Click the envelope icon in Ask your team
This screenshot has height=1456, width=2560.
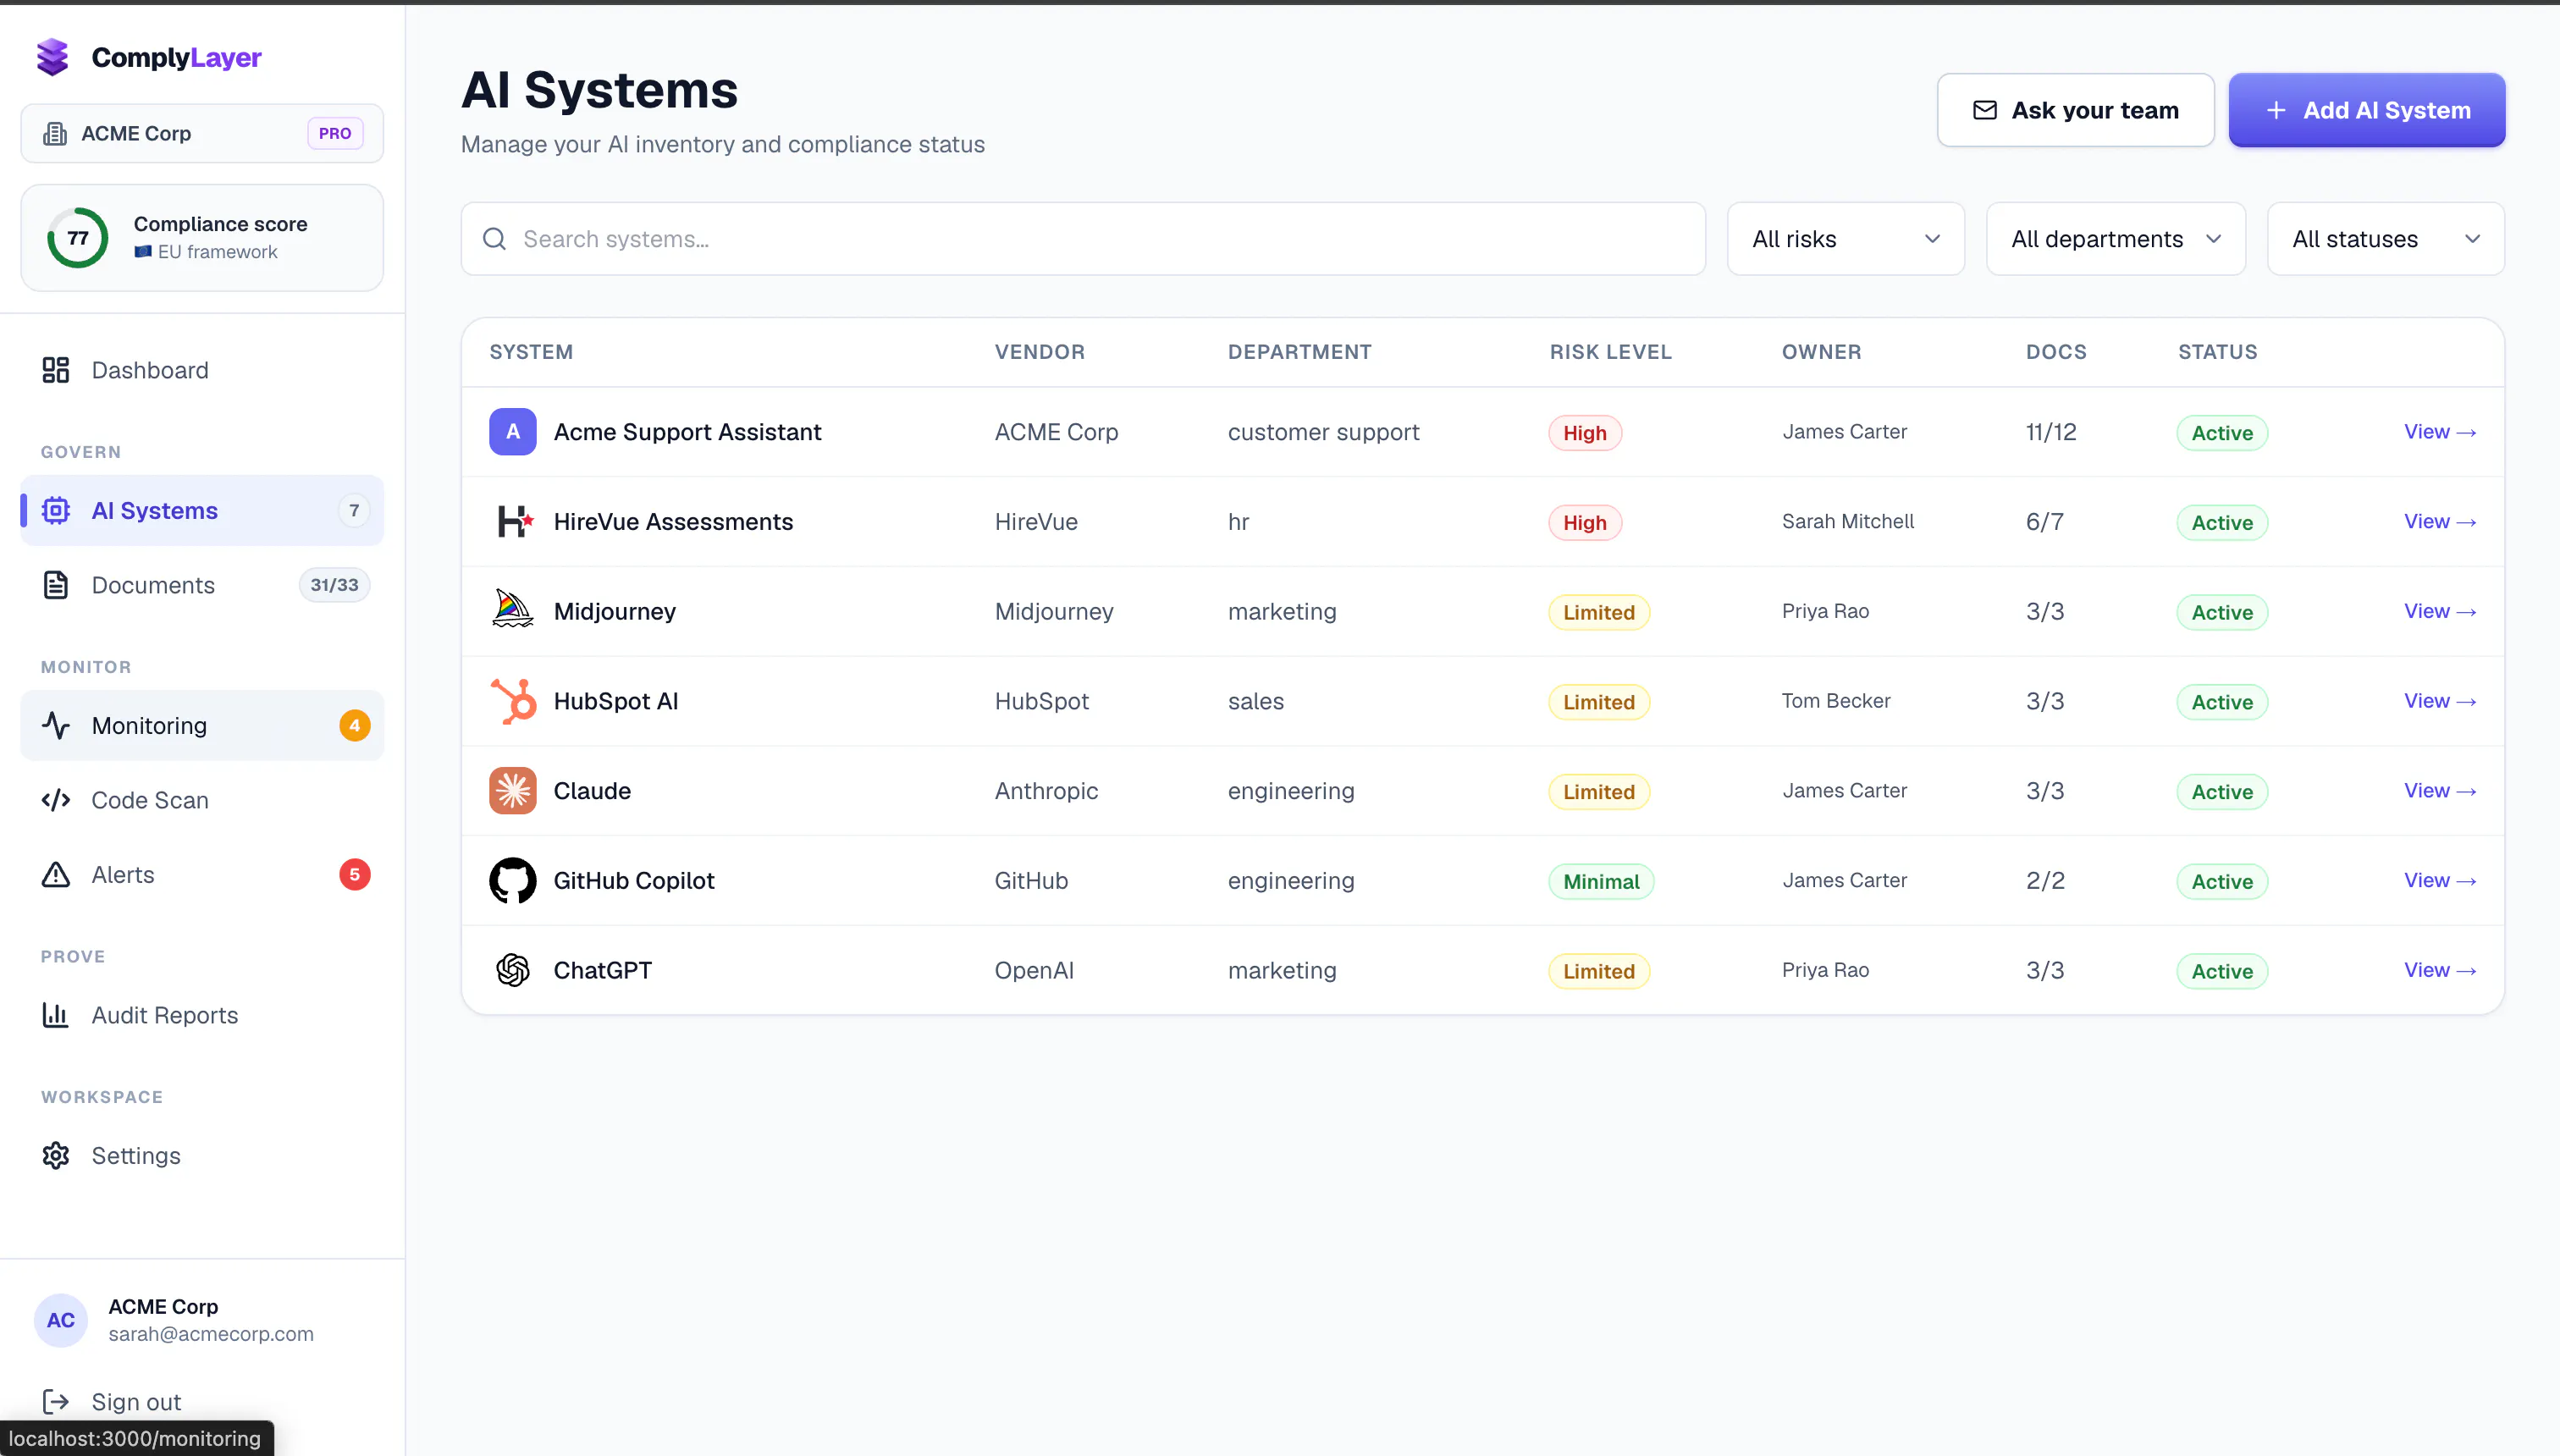point(1985,110)
